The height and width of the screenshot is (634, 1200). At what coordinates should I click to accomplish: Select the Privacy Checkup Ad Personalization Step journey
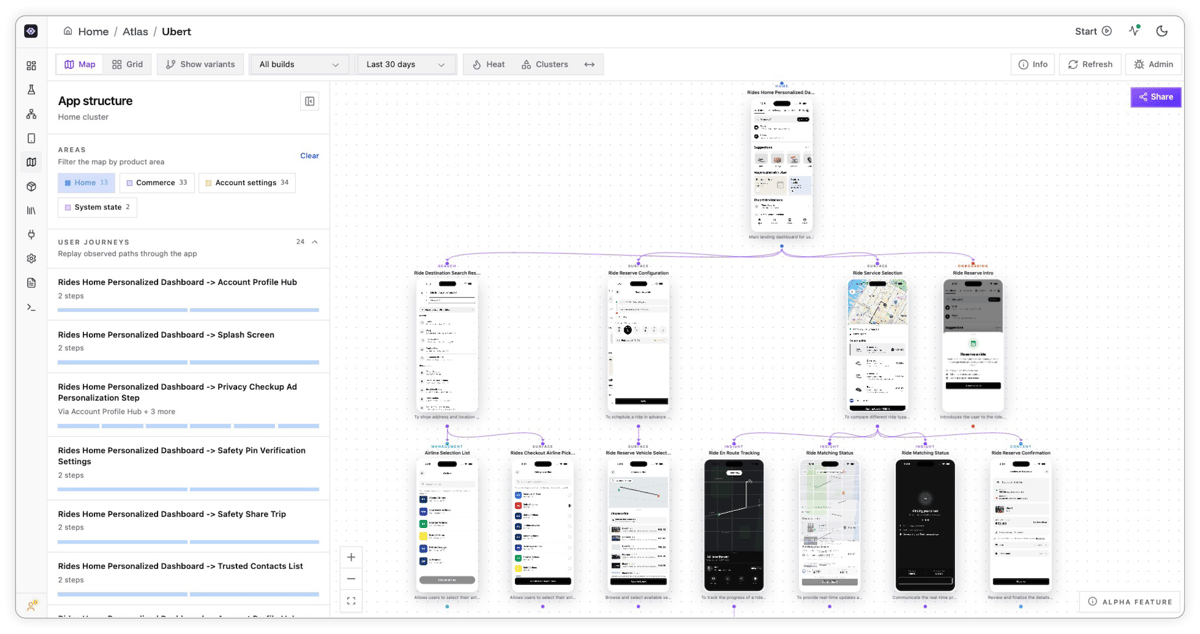pyautogui.click(x=189, y=404)
